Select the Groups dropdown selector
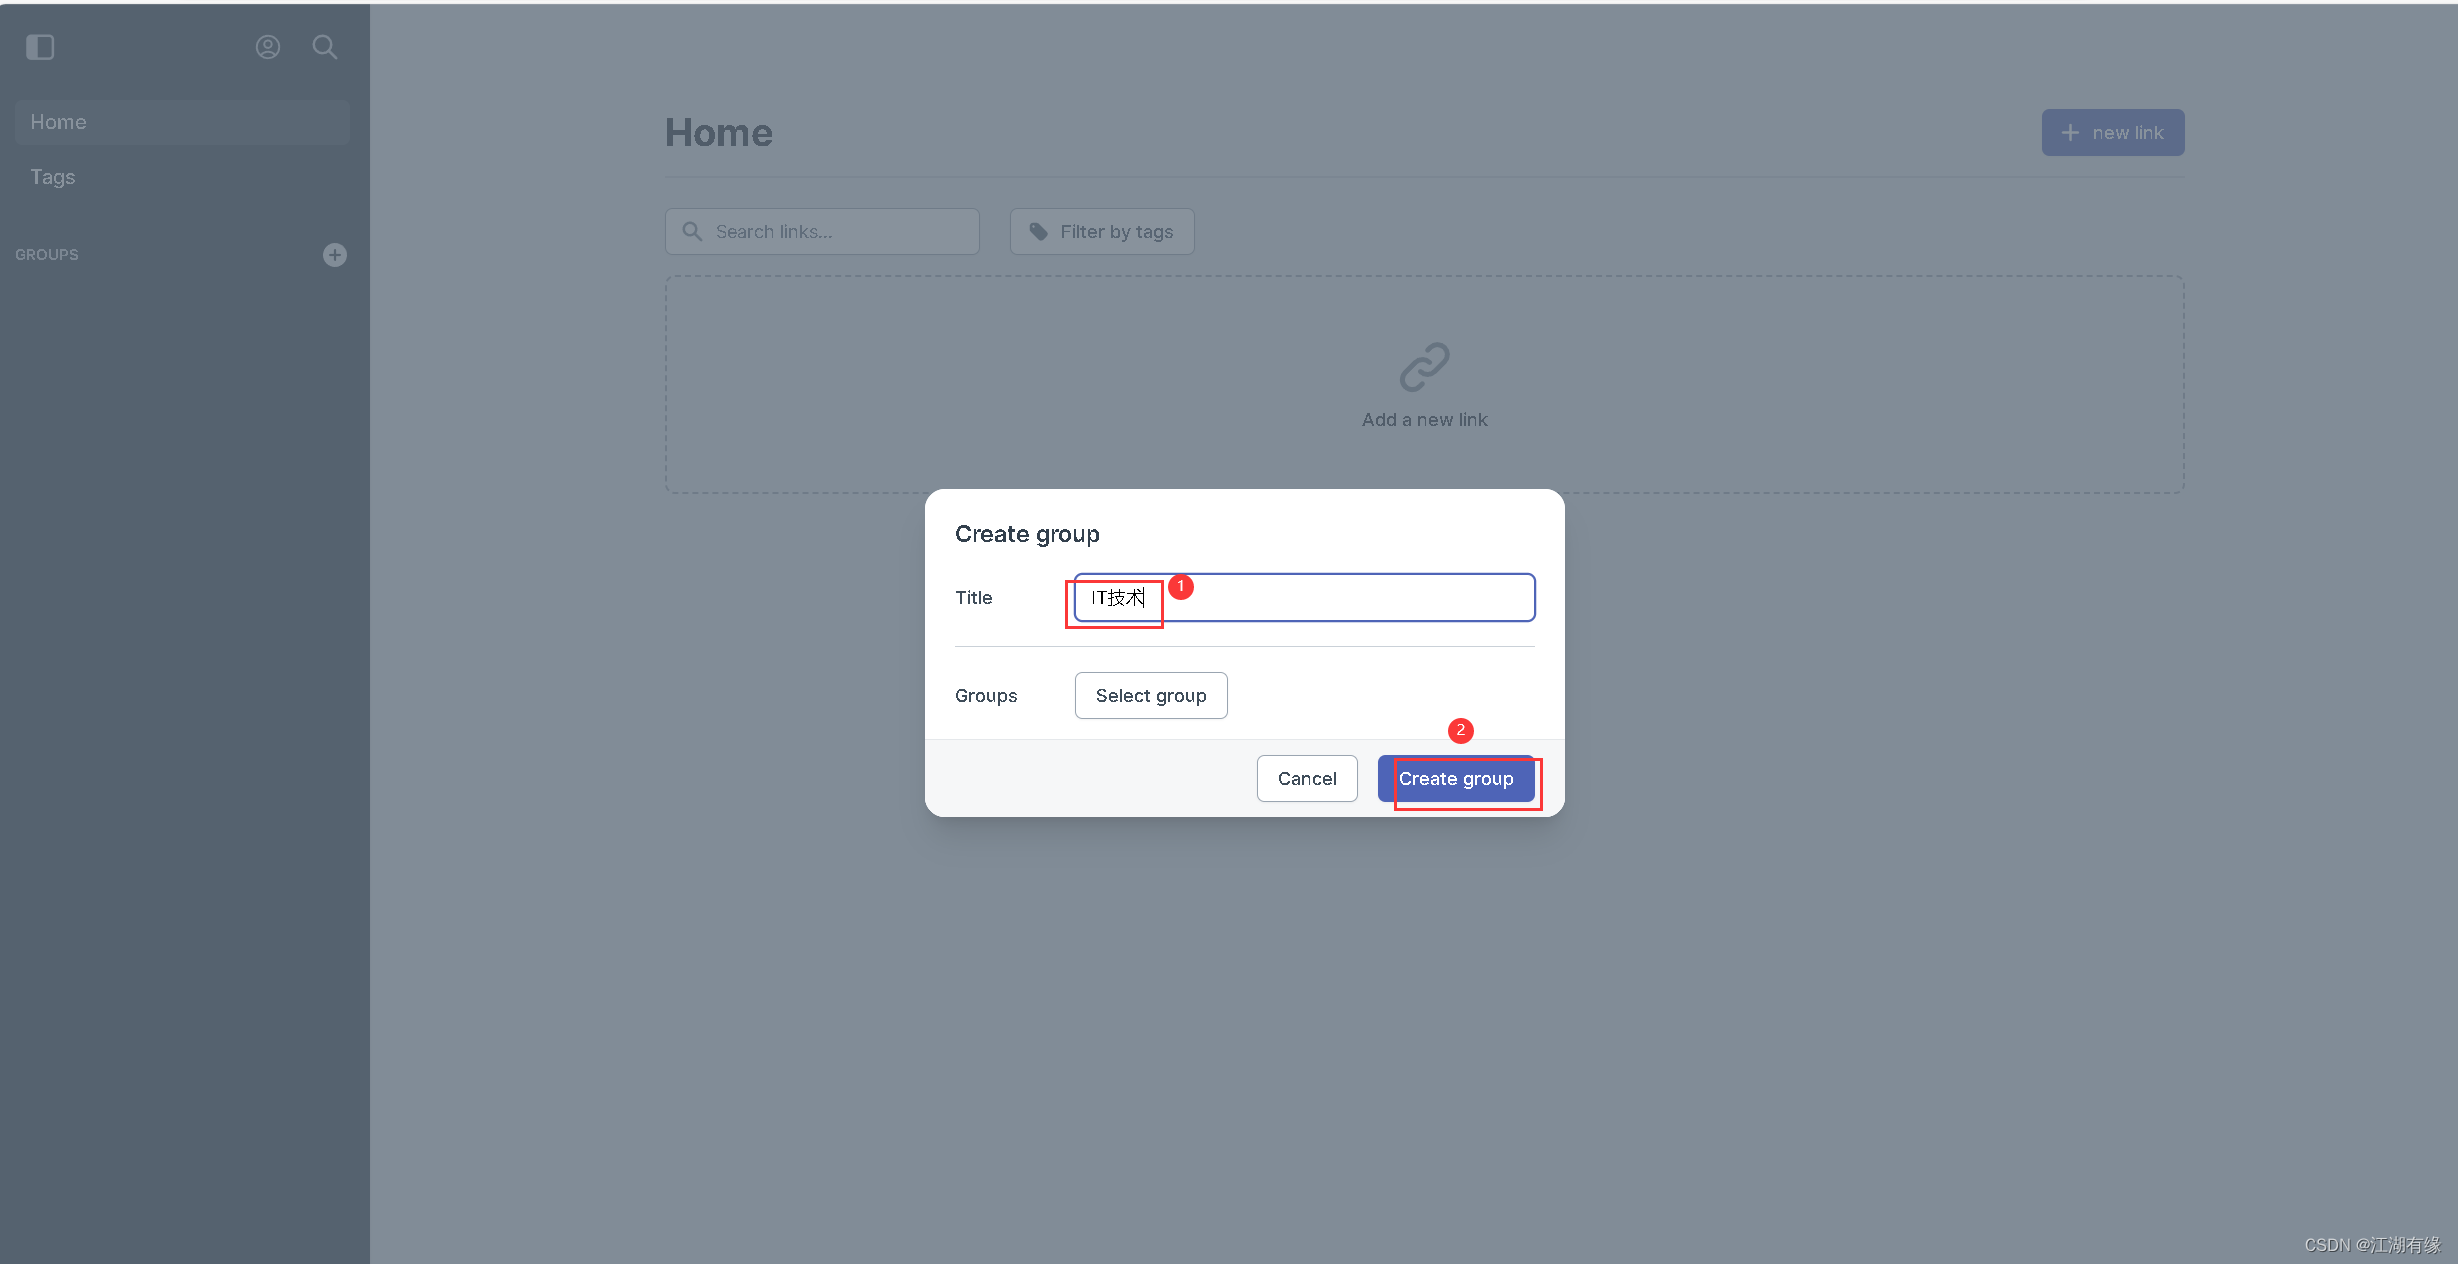 (x=1151, y=695)
